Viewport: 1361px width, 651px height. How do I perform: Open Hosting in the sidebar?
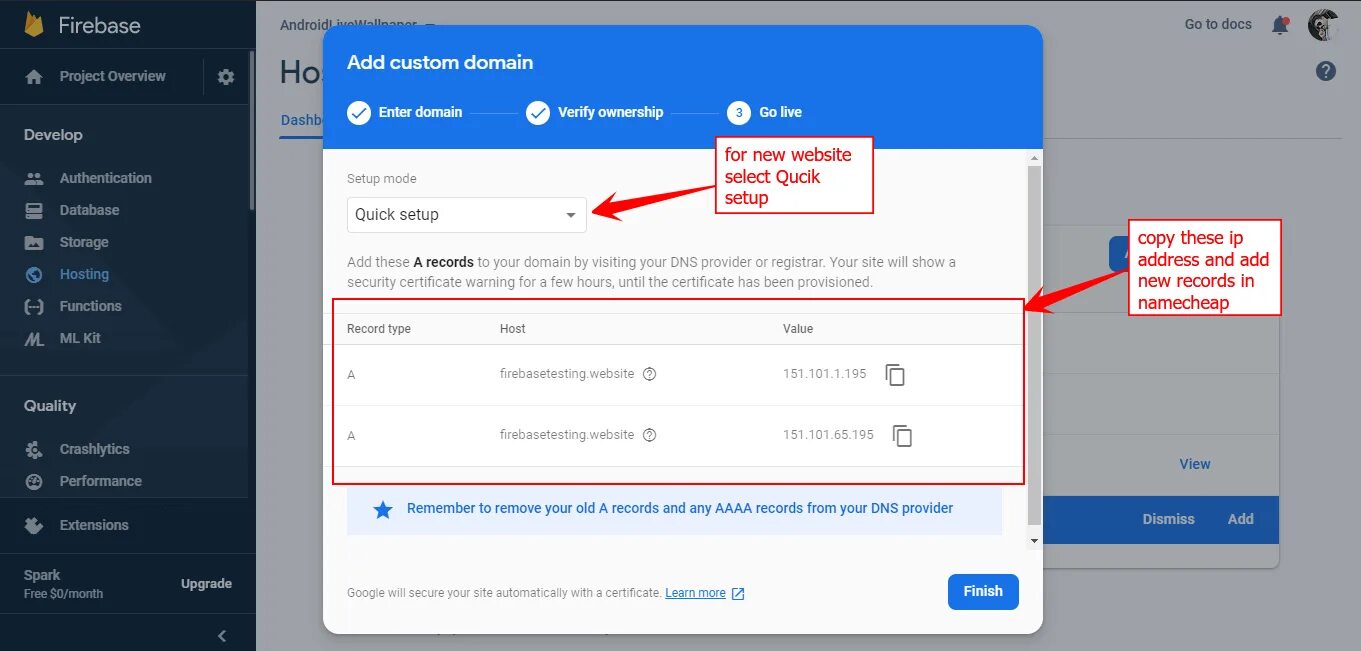coord(84,275)
